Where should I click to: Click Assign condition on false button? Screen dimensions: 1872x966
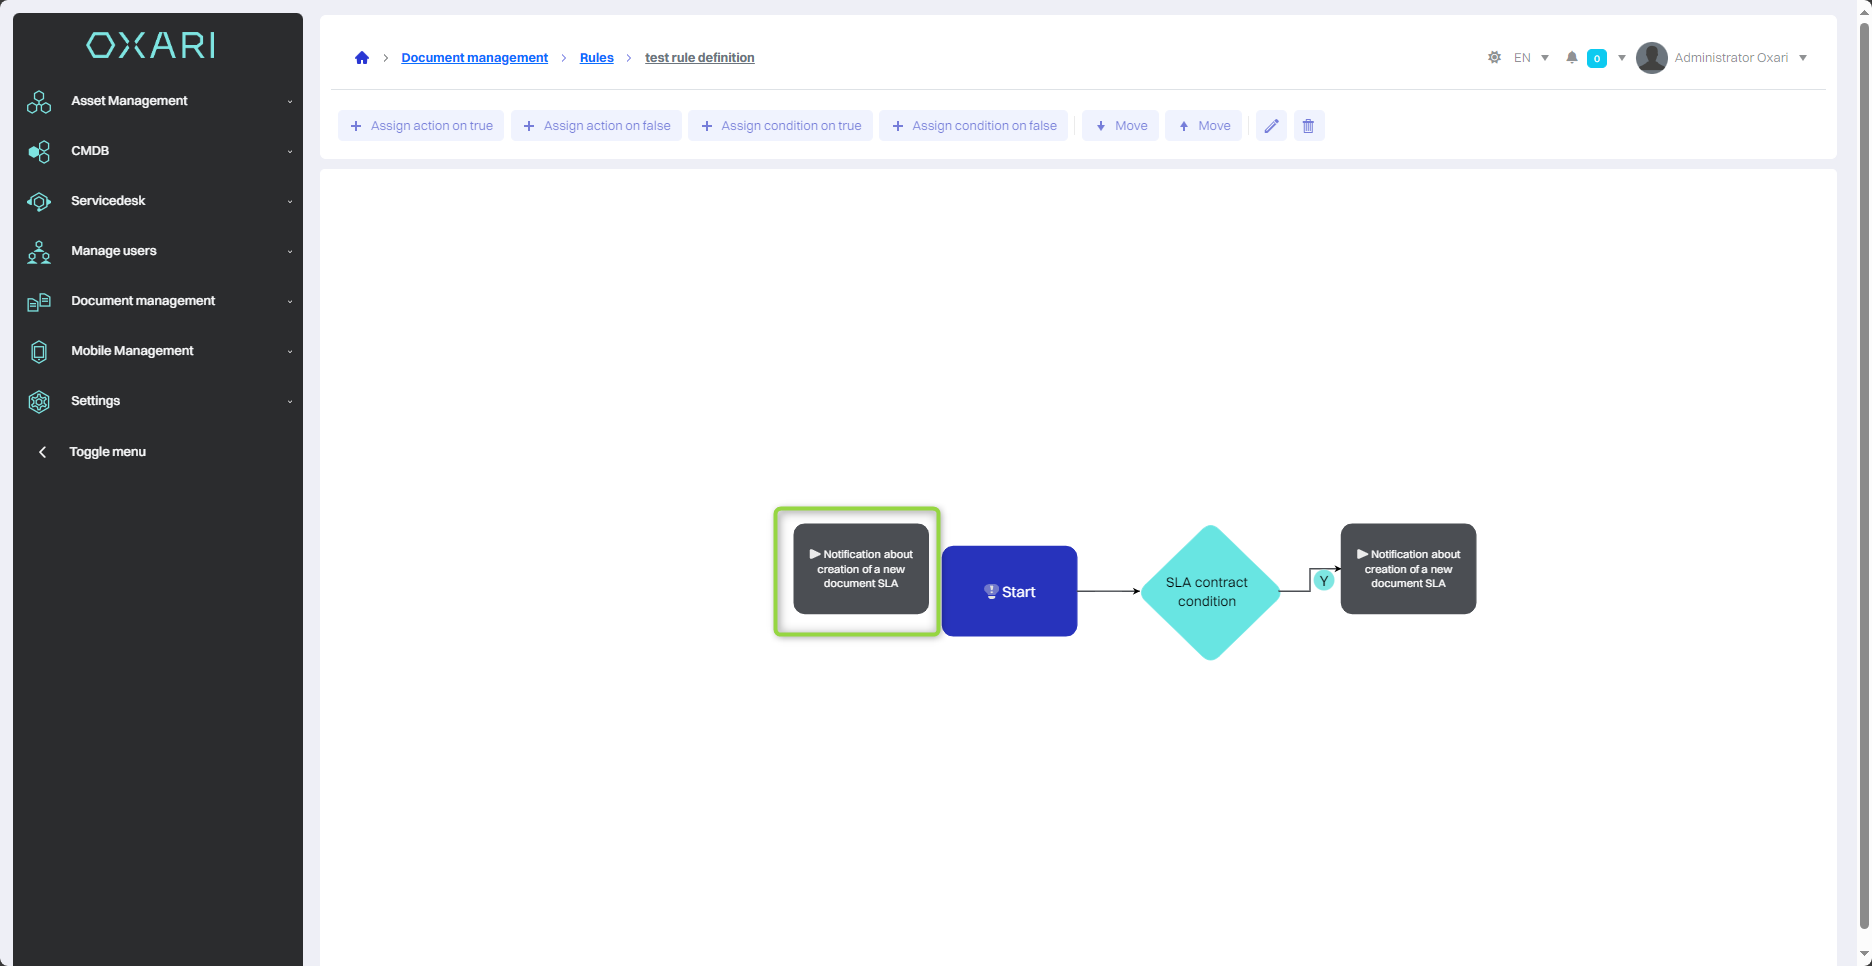pos(973,126)
